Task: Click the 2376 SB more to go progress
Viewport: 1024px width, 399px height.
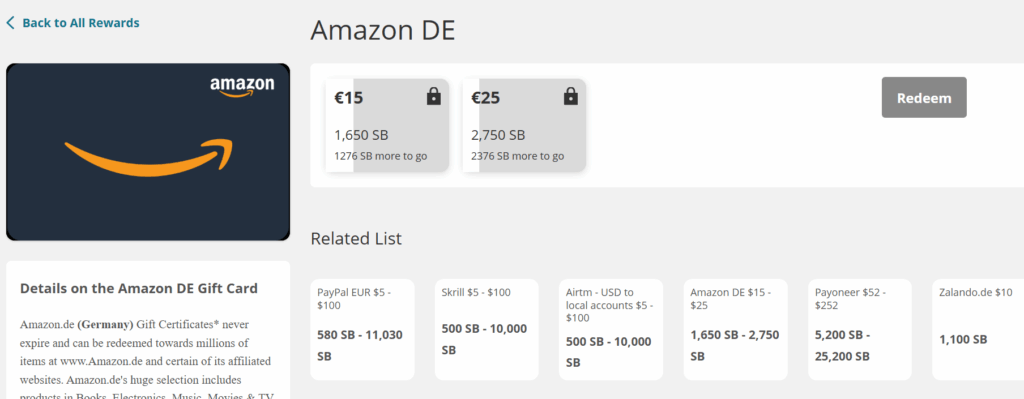Action: (x=517, y=156)
